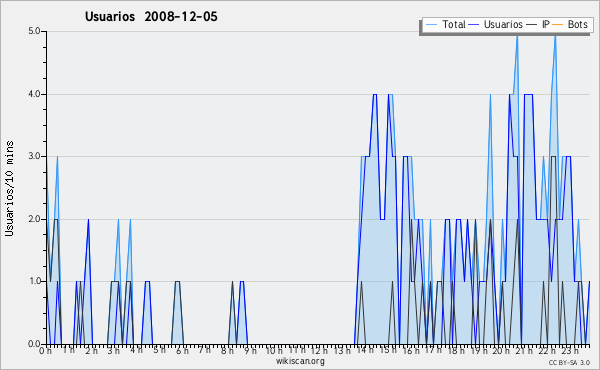Click the wikiscan.org text below the chart
Viewport: 600px width, 370px height.
pos(300,361)
